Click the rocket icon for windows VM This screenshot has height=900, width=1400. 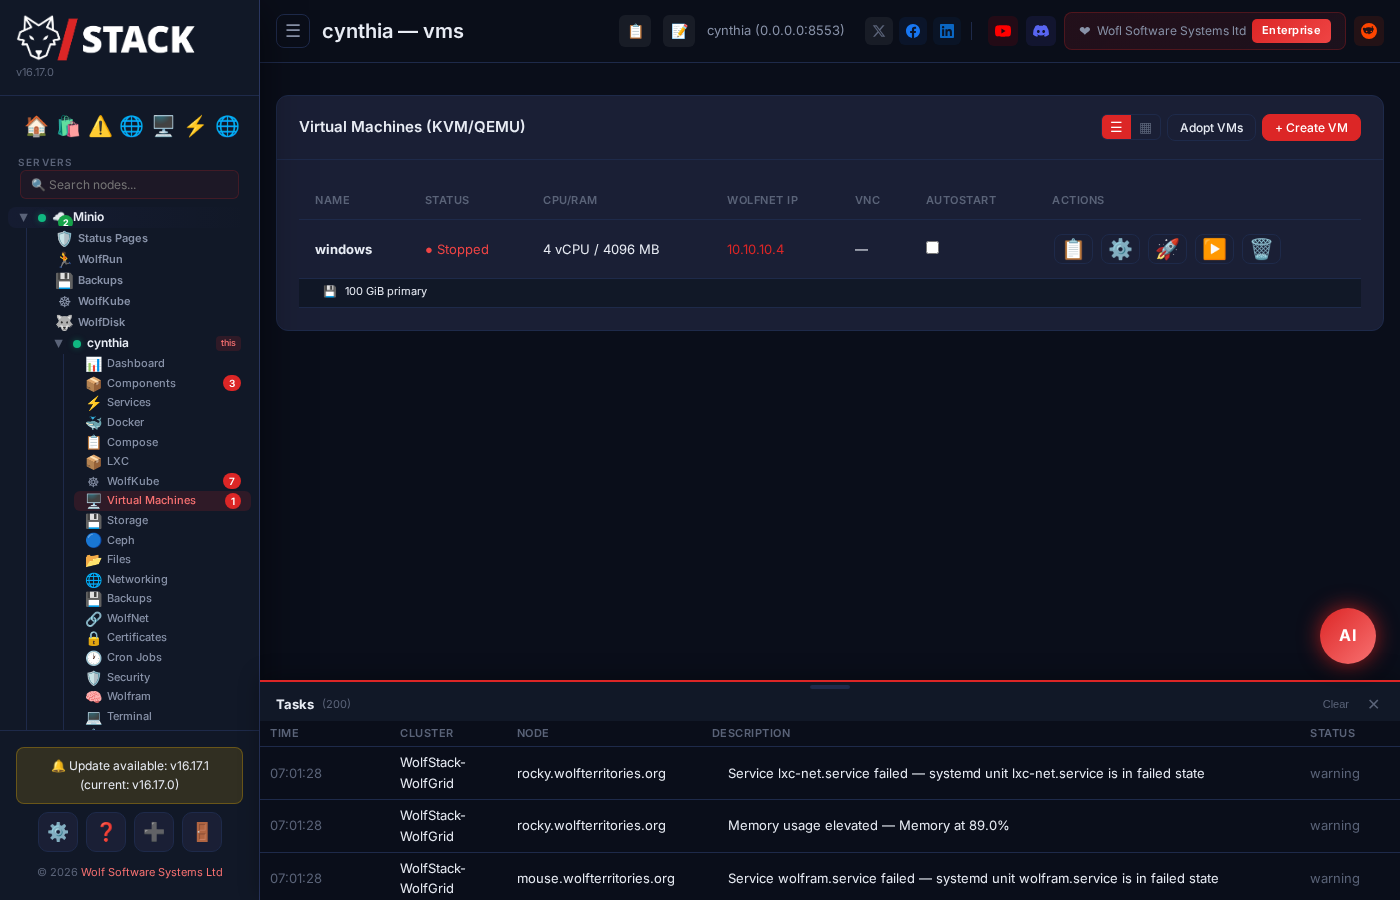pos(1167,249)
